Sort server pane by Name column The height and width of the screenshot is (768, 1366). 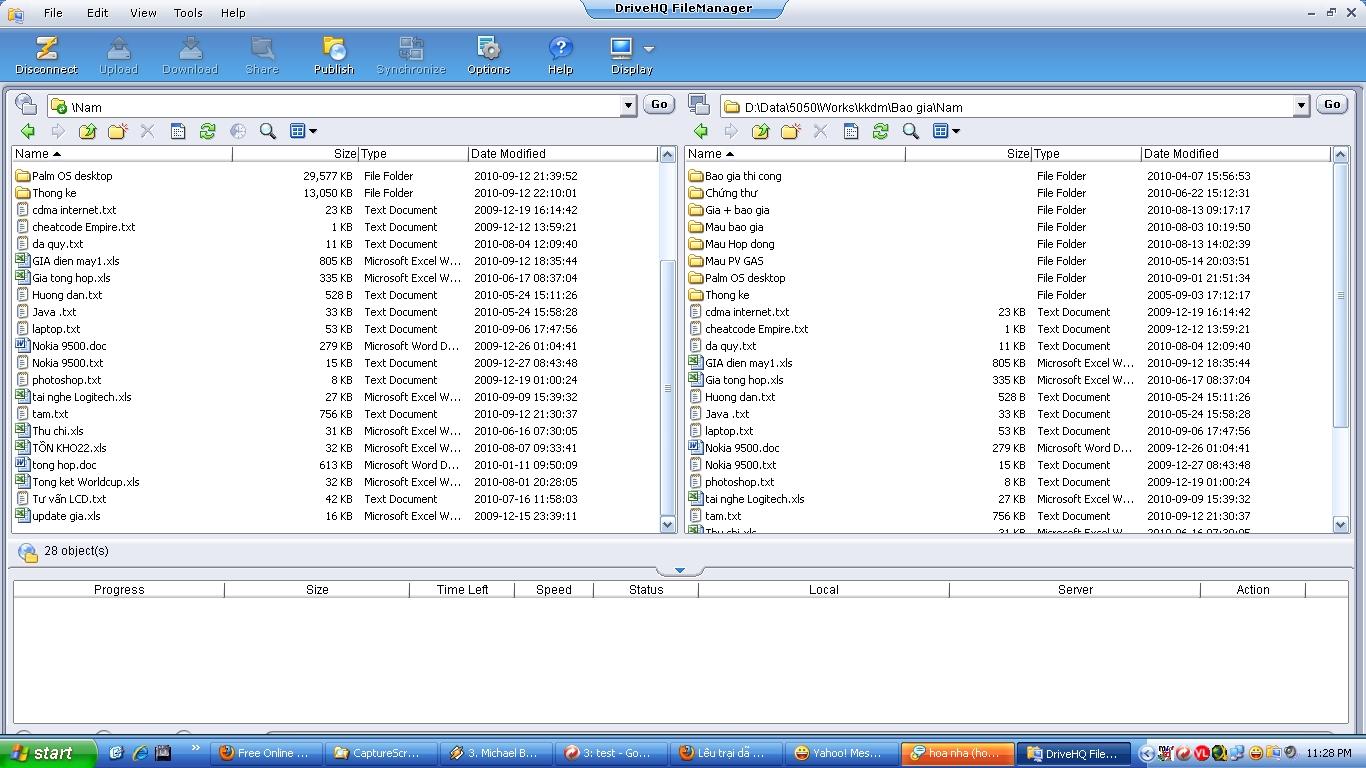[122, 154]
